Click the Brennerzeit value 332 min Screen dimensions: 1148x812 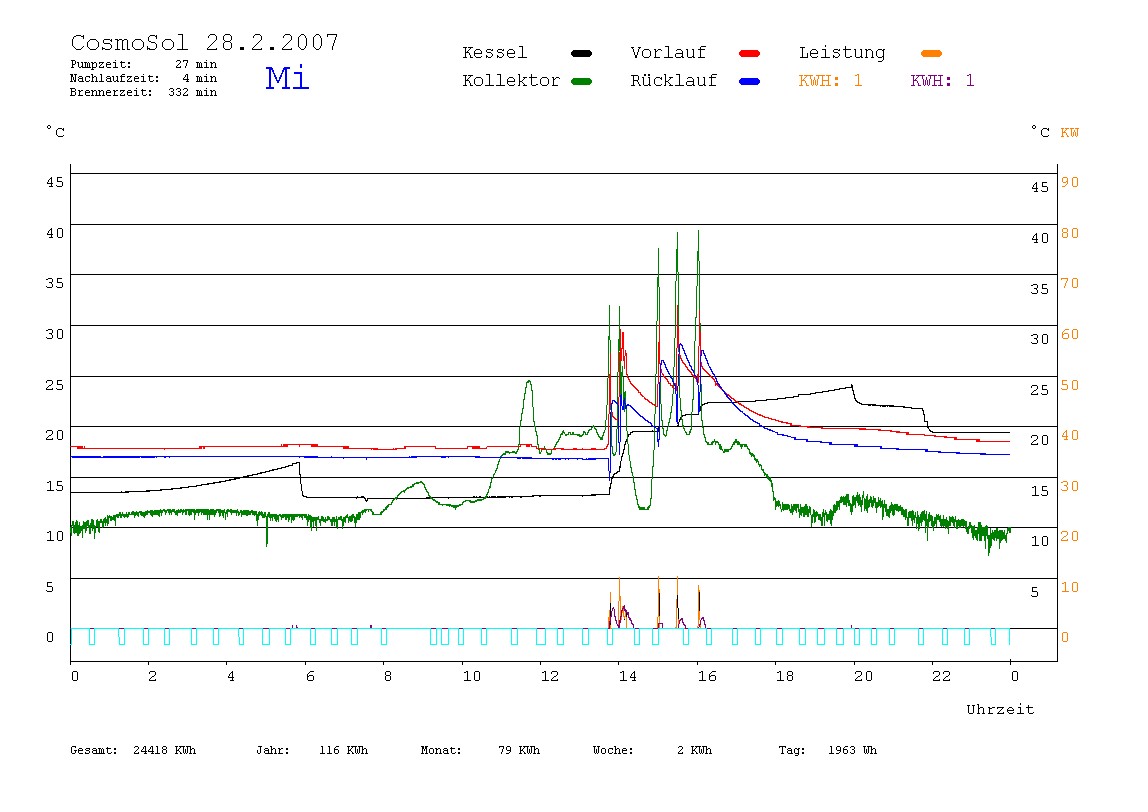(x=193, y=92)
